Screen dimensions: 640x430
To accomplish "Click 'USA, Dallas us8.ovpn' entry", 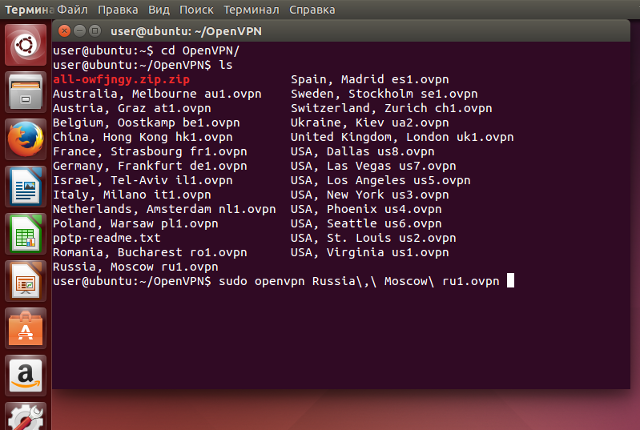I will pos(362,151).
